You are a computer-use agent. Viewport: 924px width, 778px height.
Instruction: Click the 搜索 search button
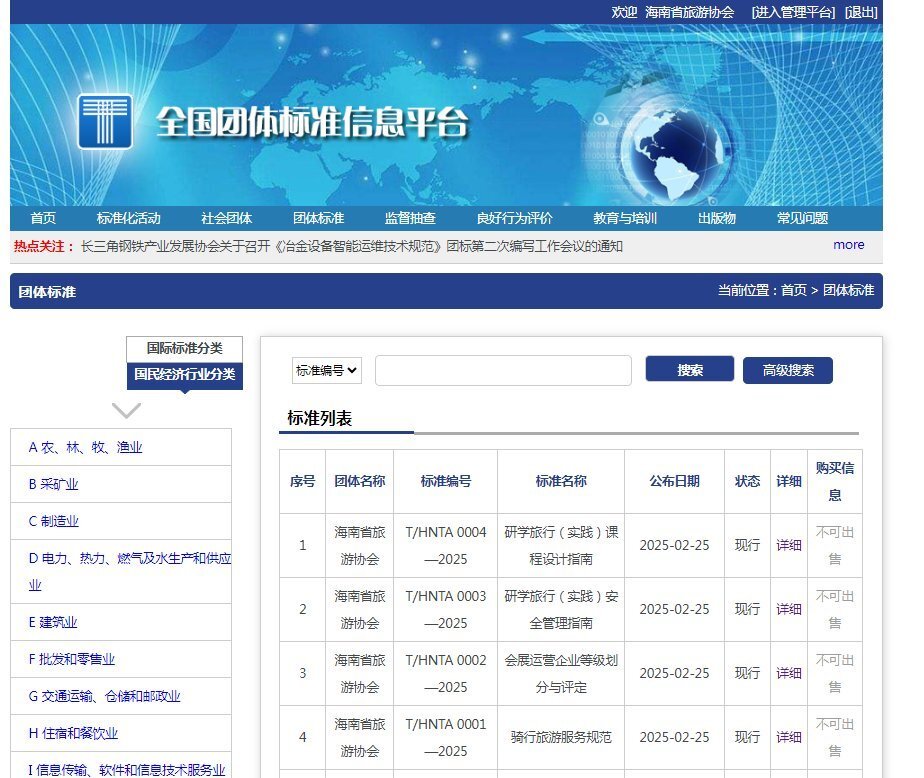pyautogui.click(x=689, y=369)
